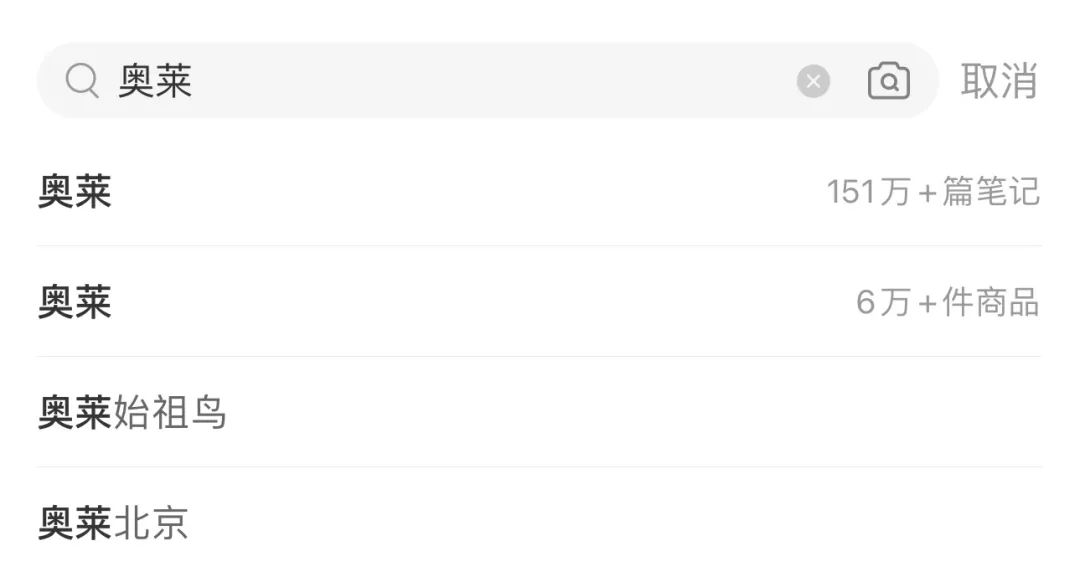
Task: Tap the 151万+篇笔记 count label
Action: point(933,191)
